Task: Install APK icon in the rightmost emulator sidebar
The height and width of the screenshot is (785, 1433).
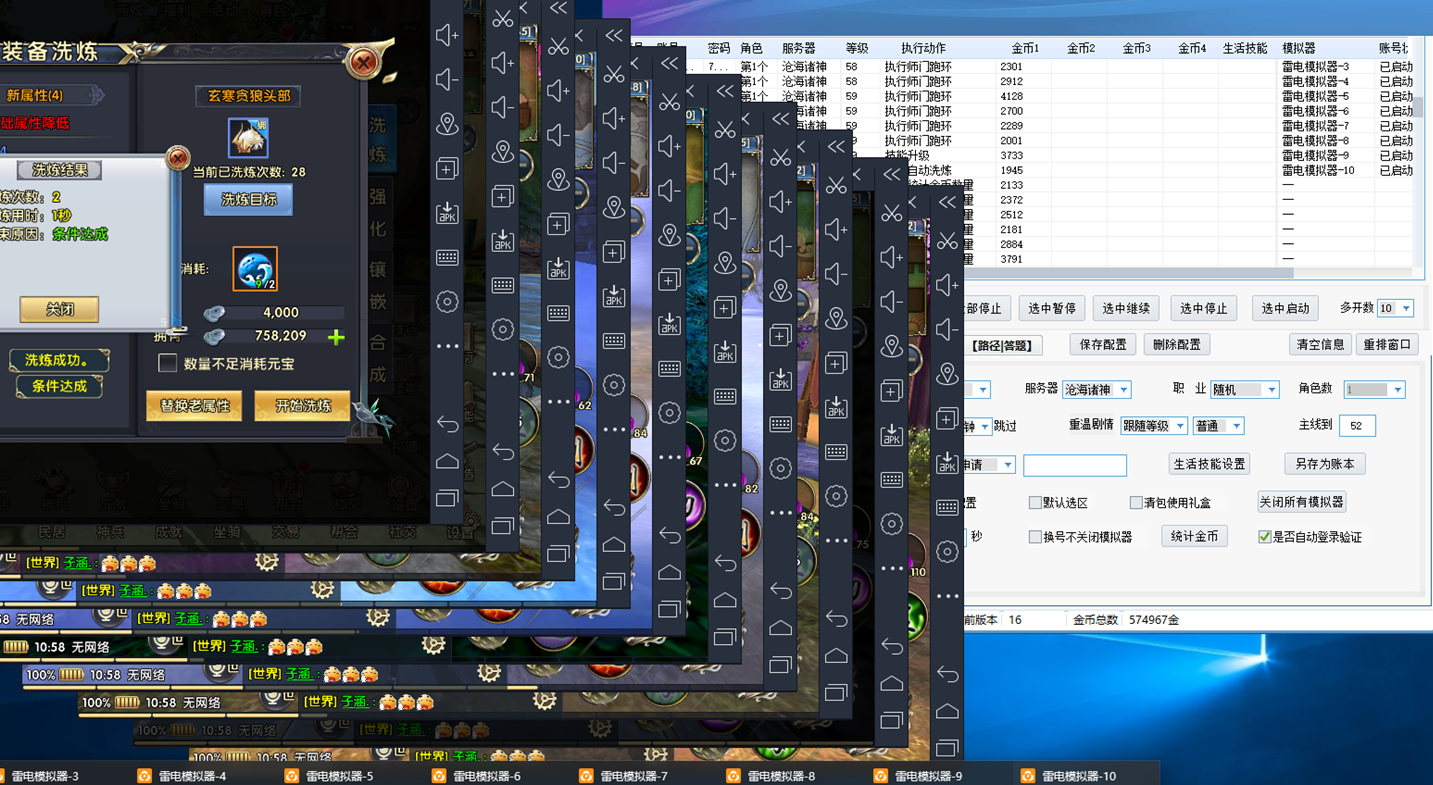Action: click(947, 463)
